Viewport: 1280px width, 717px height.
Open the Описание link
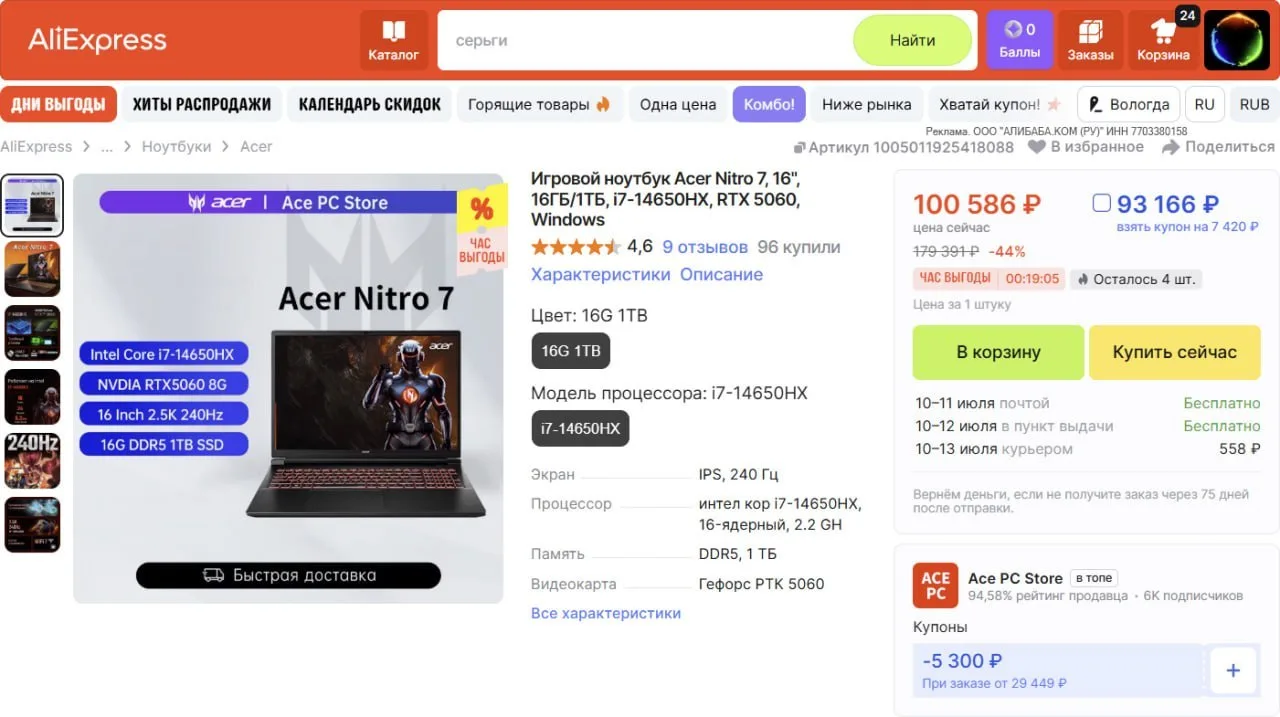click(x=721, y=274)
